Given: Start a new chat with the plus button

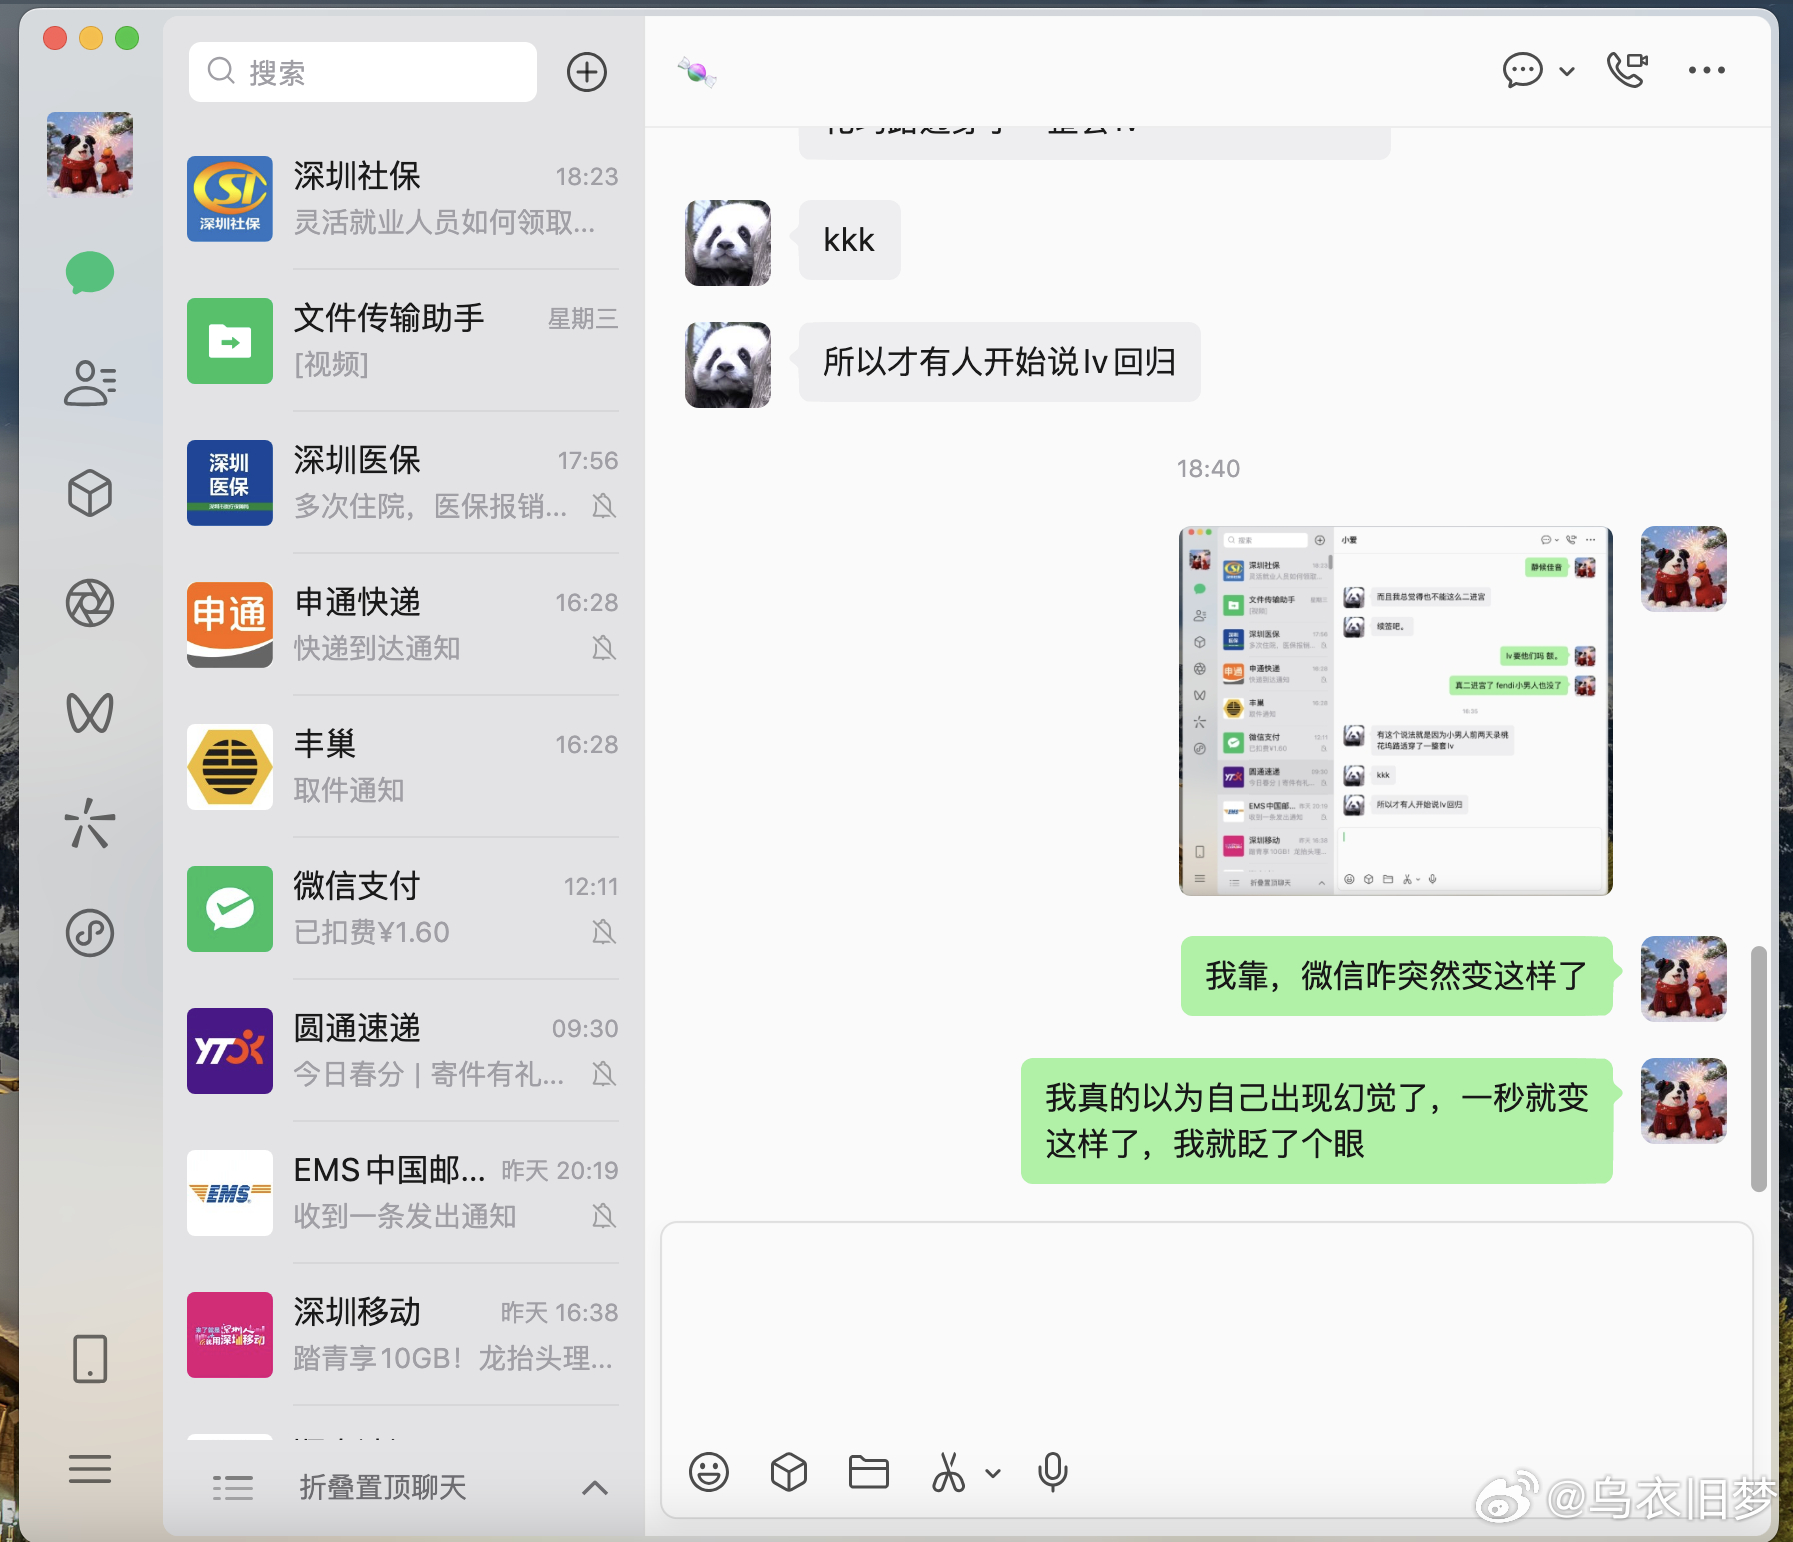Looking at the screenshot, I should point(588,71).
